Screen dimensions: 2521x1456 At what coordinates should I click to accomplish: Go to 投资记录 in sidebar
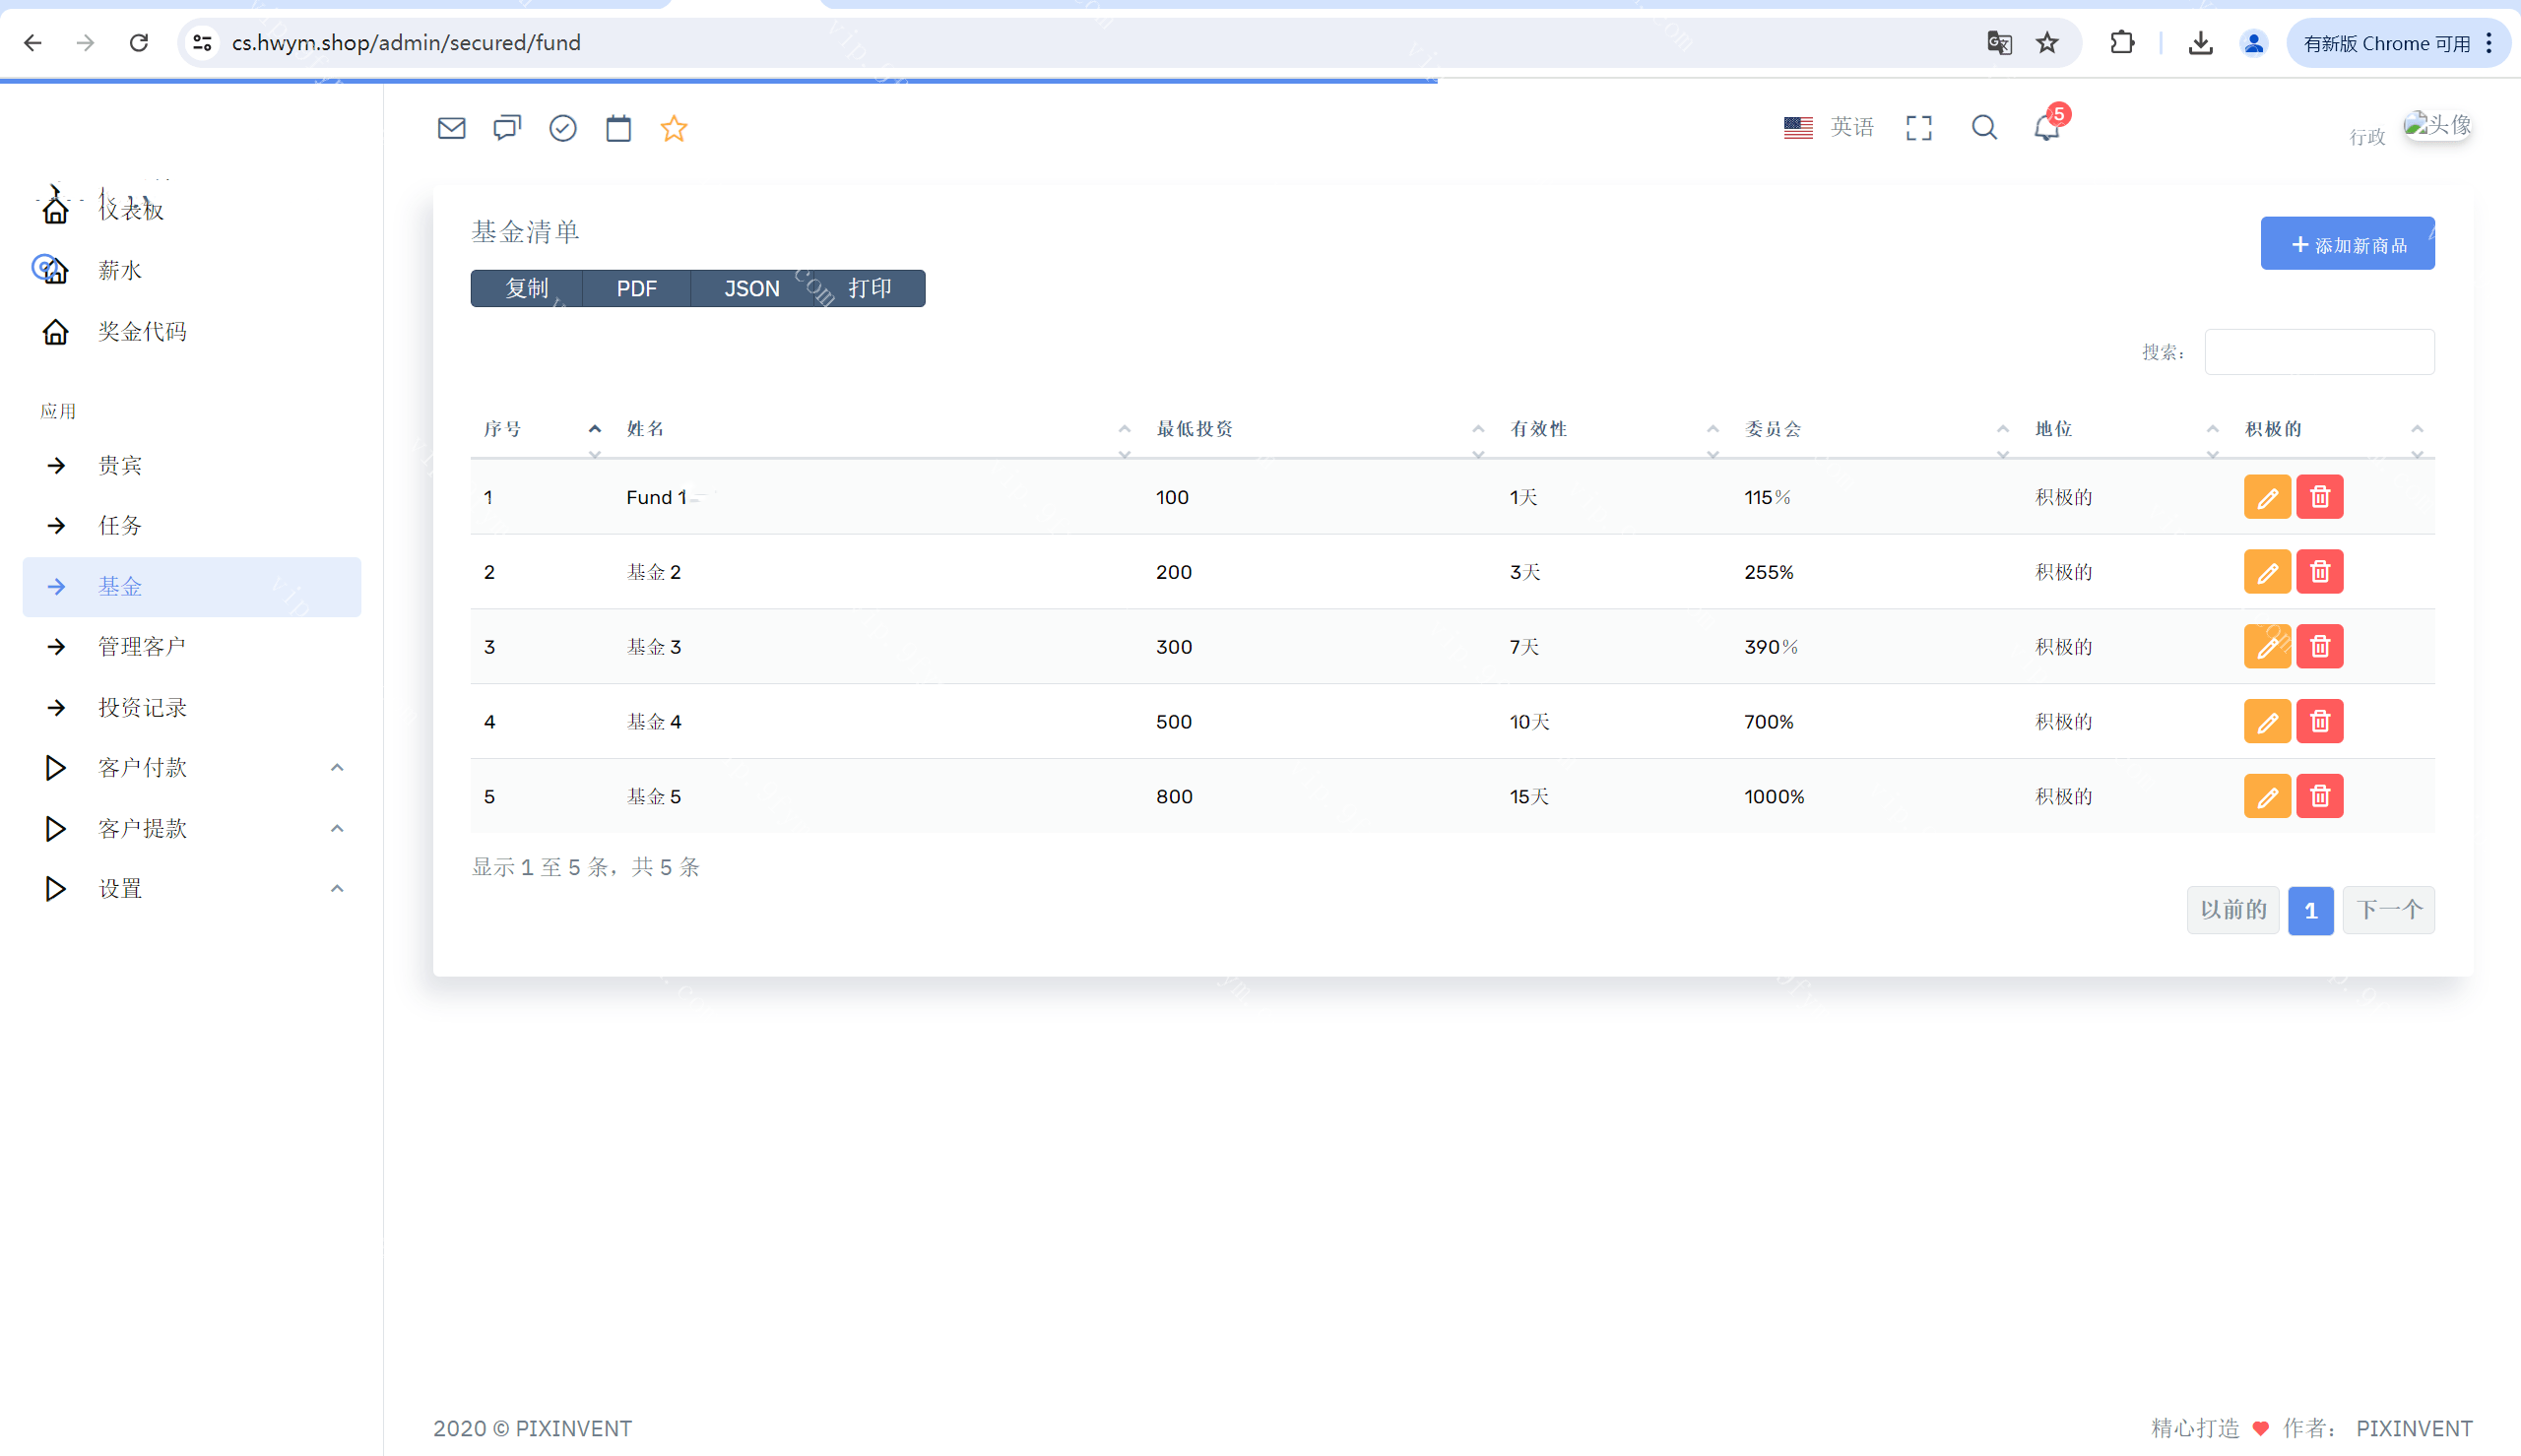(142, 707)
